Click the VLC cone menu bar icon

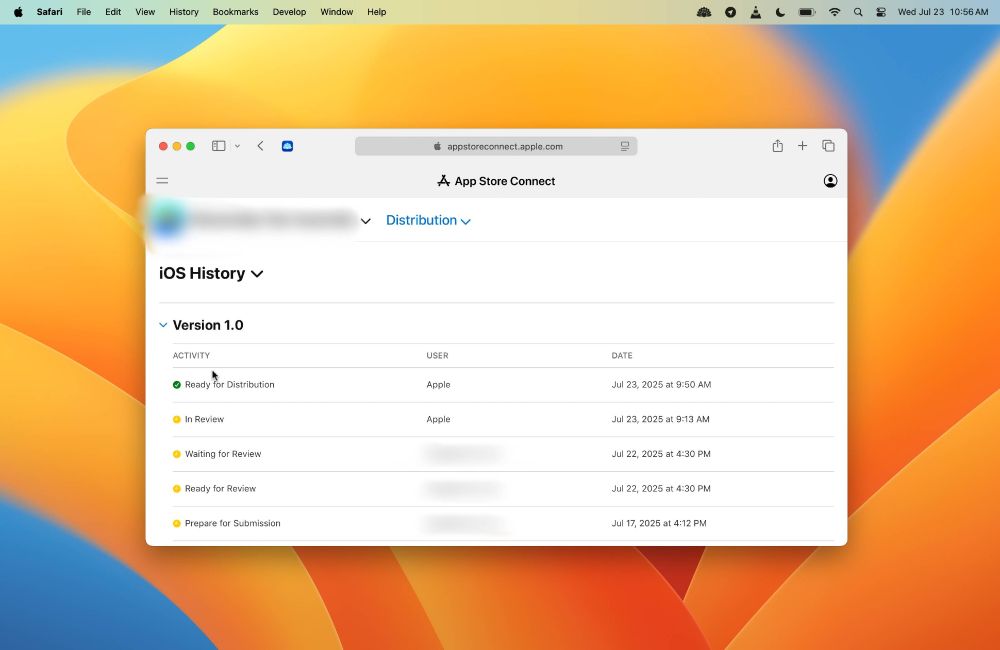755,11
